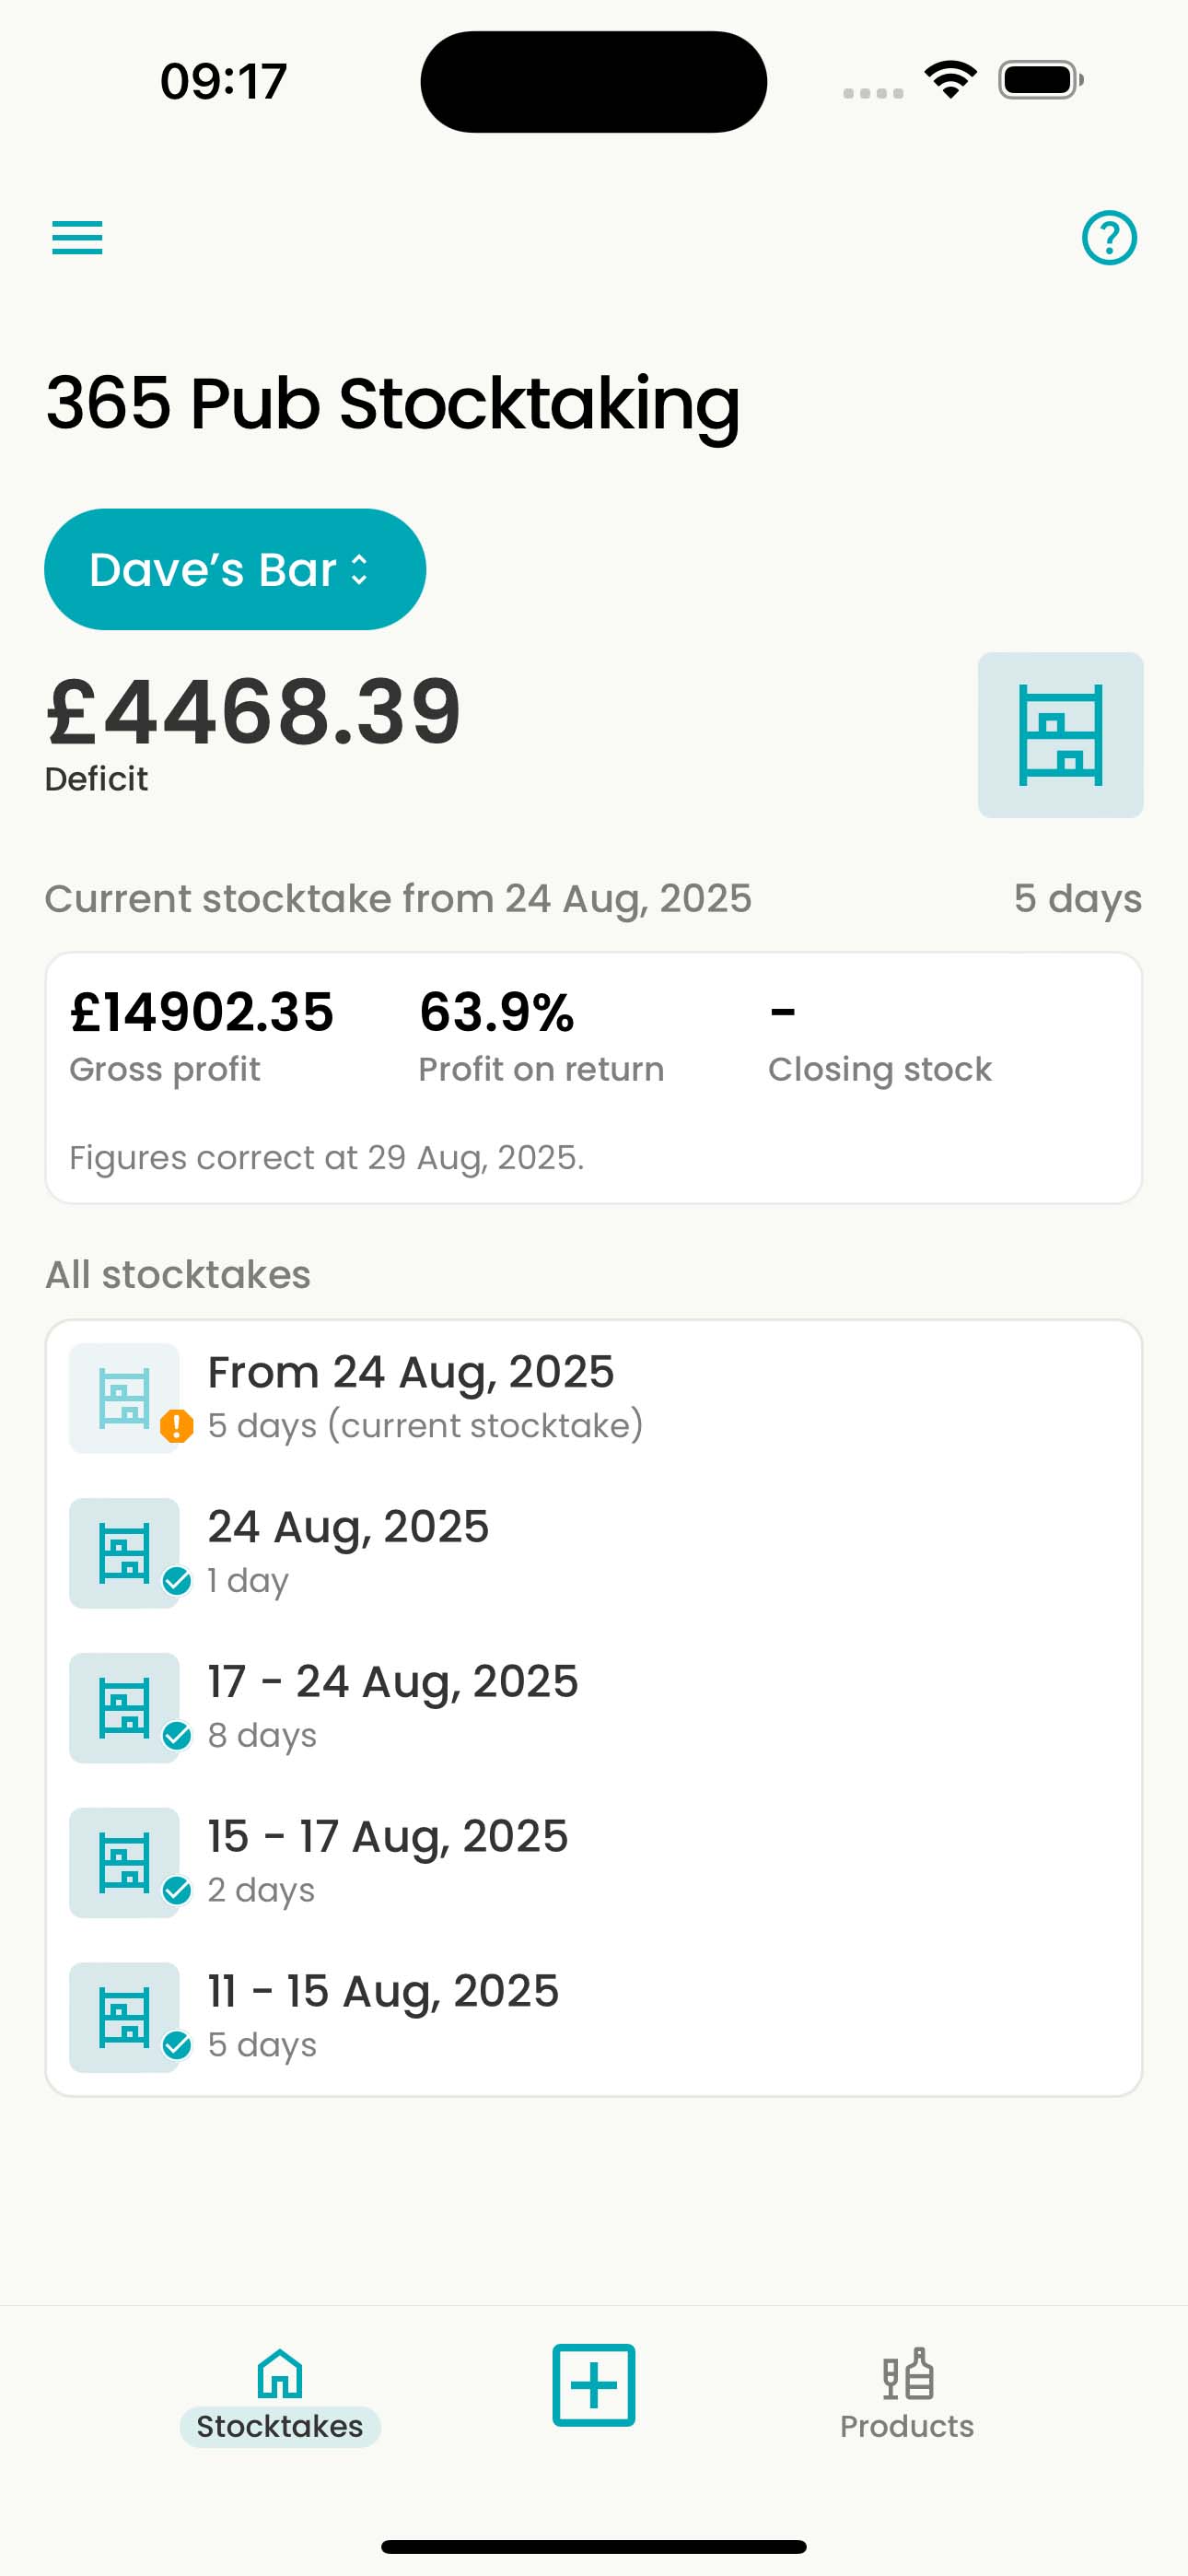Tap the £14902.35 gross profit value
Viewport: 1188px width, 2576px height.
201,1012
